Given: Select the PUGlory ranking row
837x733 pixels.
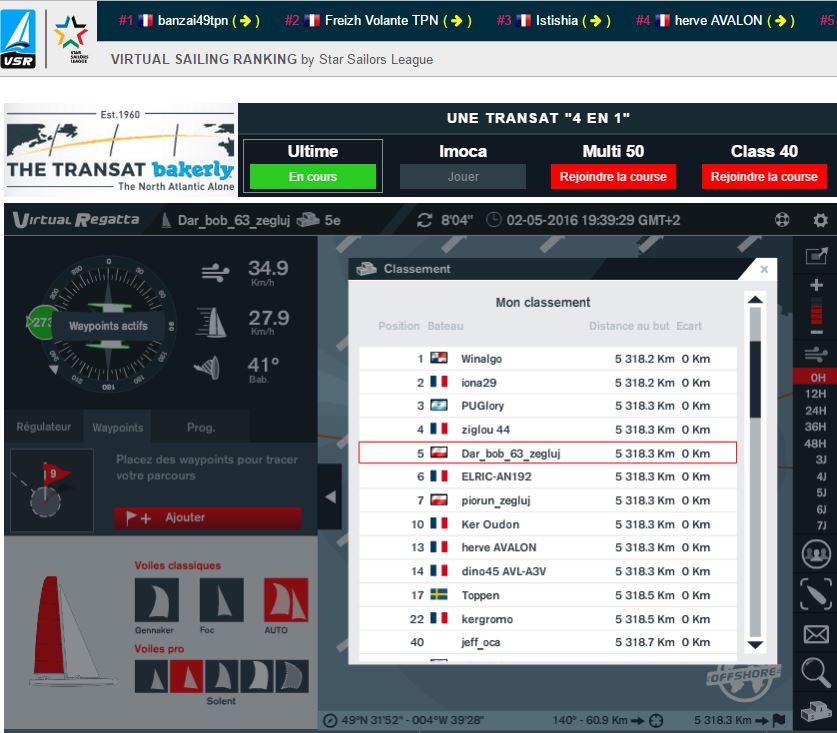Looking at the screenshot, I should click(x=548, y=406).
